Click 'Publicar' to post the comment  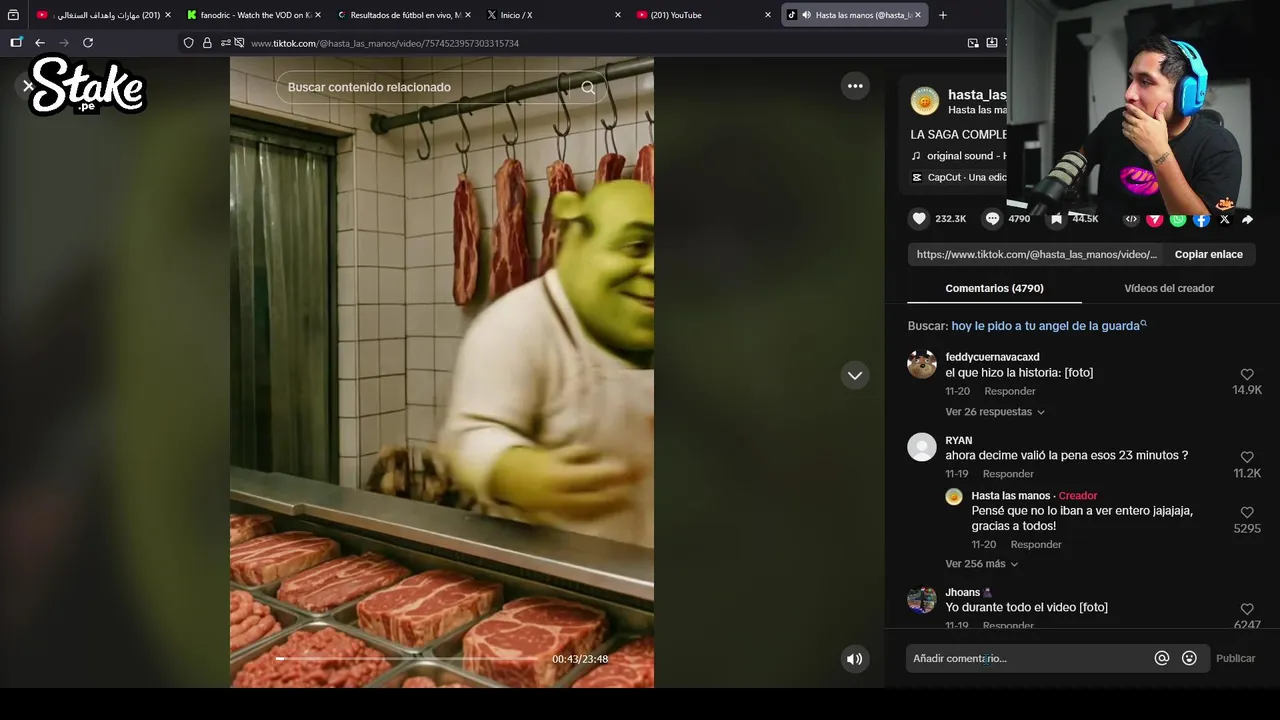point(1235,658)
